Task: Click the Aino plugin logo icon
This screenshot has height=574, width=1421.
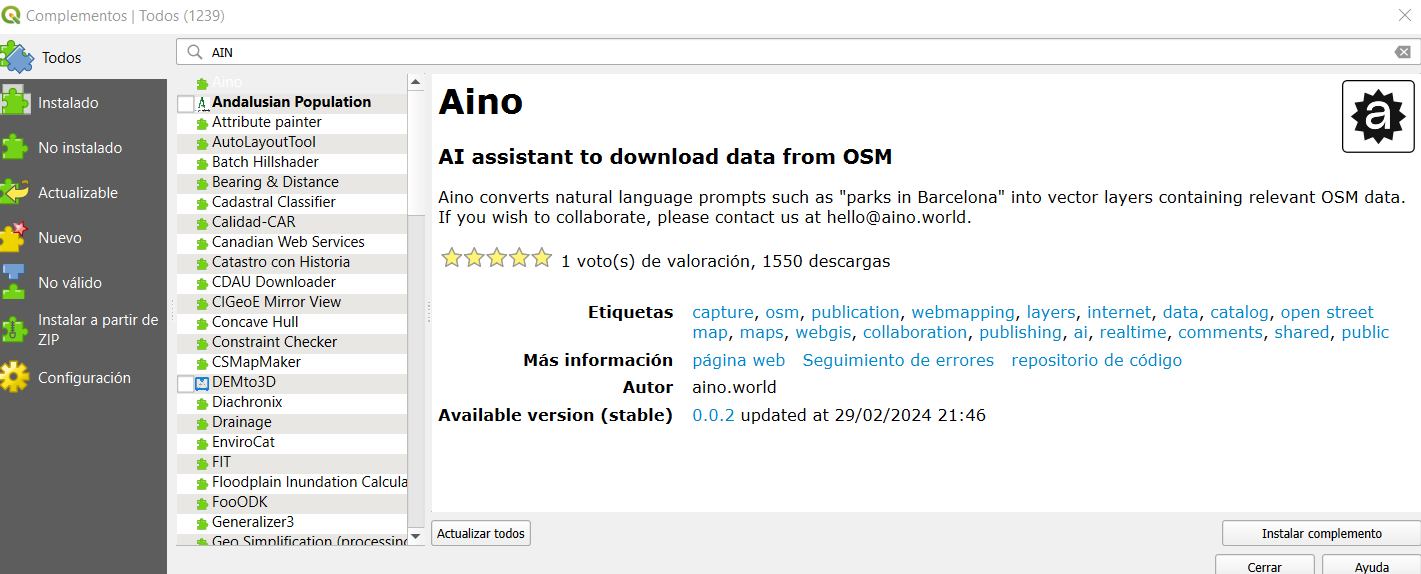Action: [x=1378, y=117]
